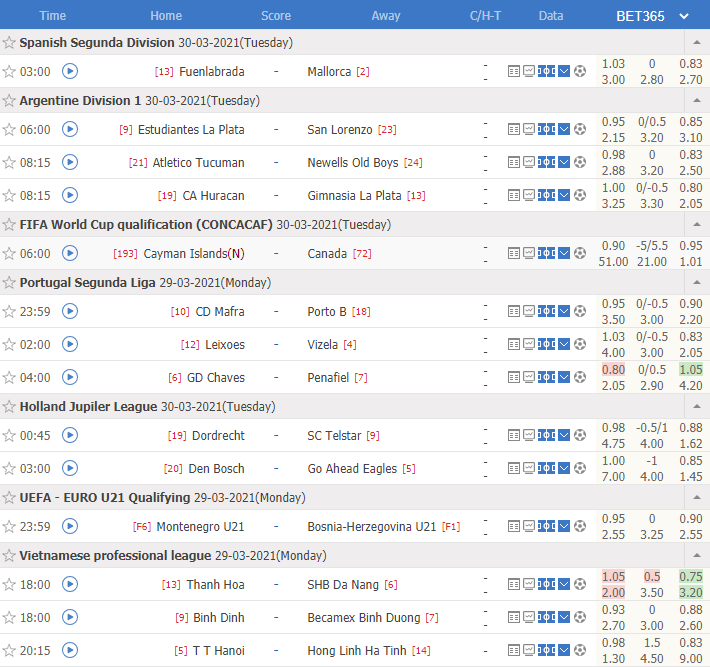Viewport: 710px width, 667px height.
Task: Open the Newells Old Boys team link
Action: point(353,163)
